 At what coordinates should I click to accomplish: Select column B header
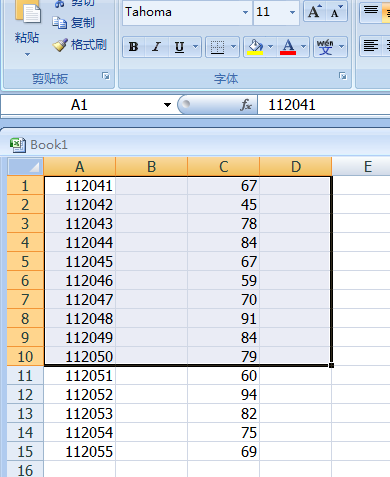coord(152,167)
